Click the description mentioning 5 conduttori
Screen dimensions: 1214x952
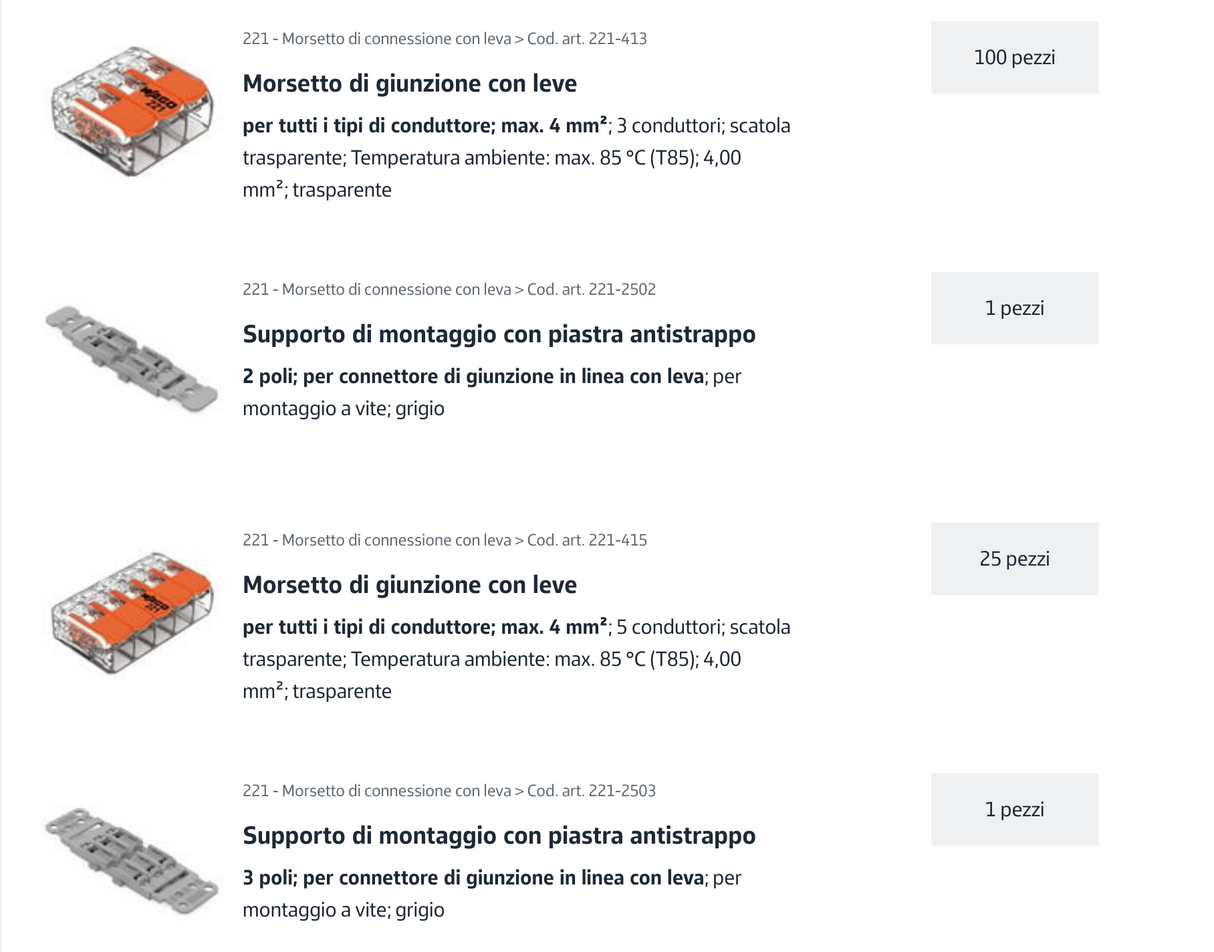[x=516, y=659]
